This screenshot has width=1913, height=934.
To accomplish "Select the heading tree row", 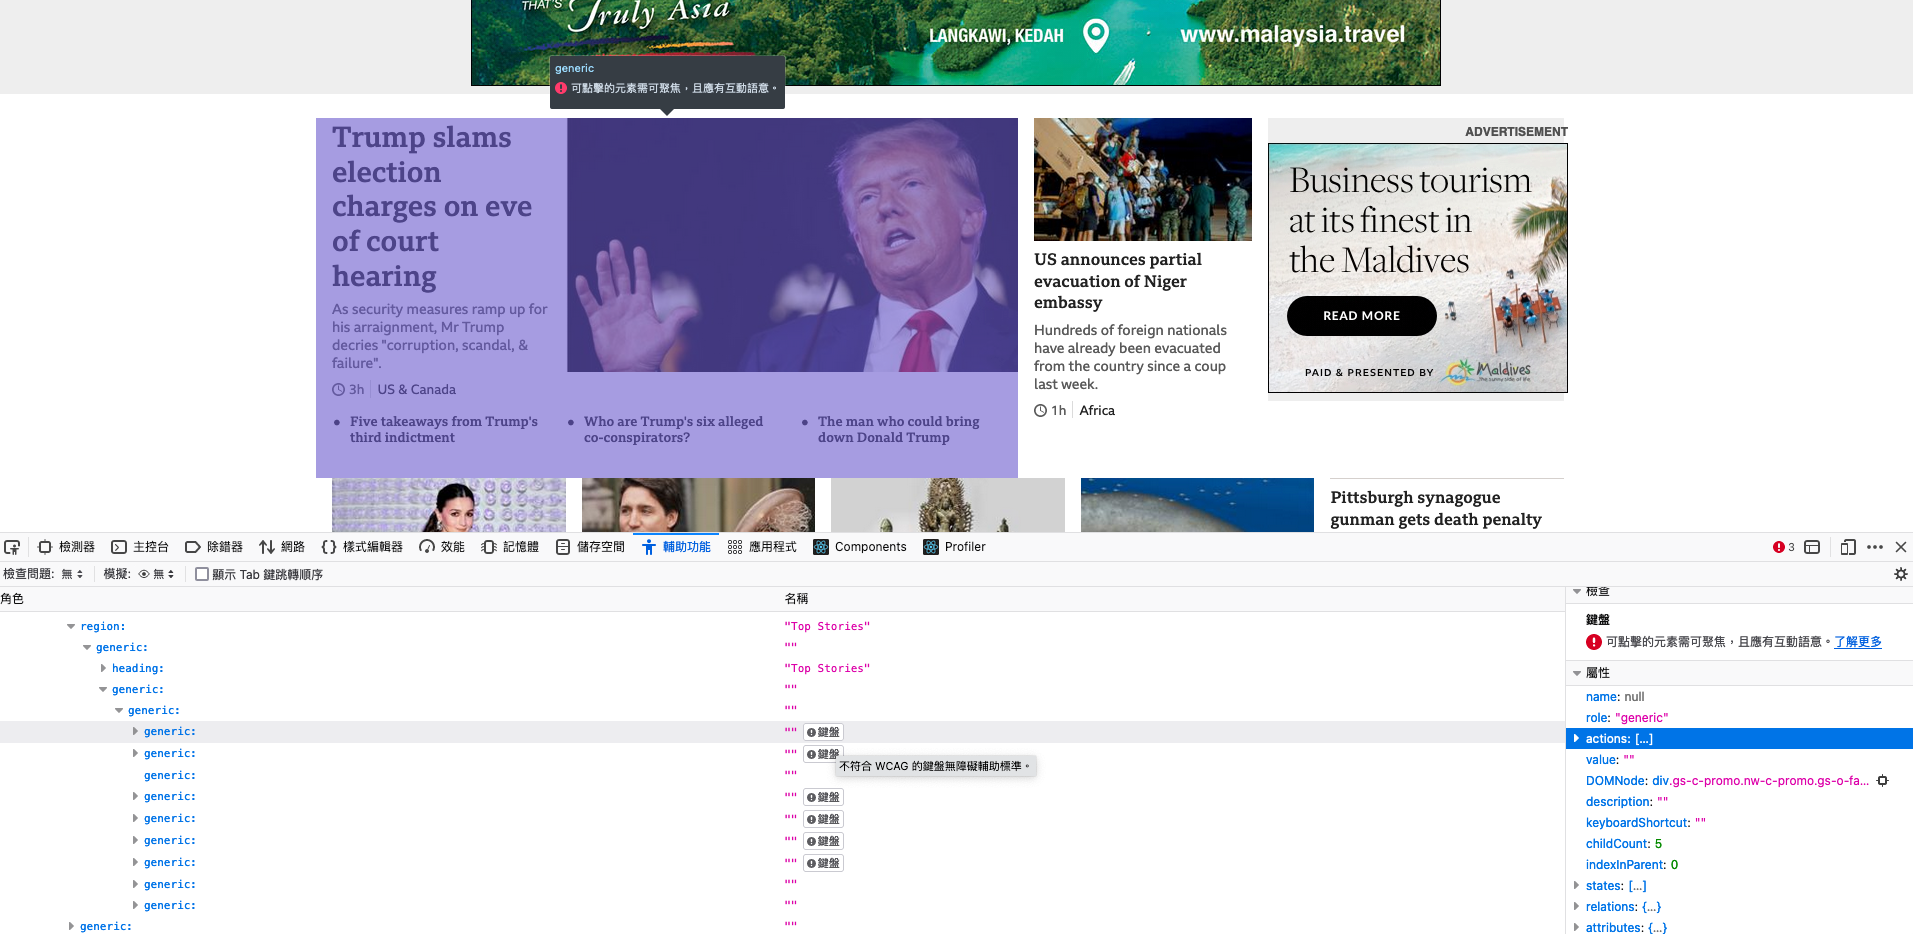I will [782, 668].
